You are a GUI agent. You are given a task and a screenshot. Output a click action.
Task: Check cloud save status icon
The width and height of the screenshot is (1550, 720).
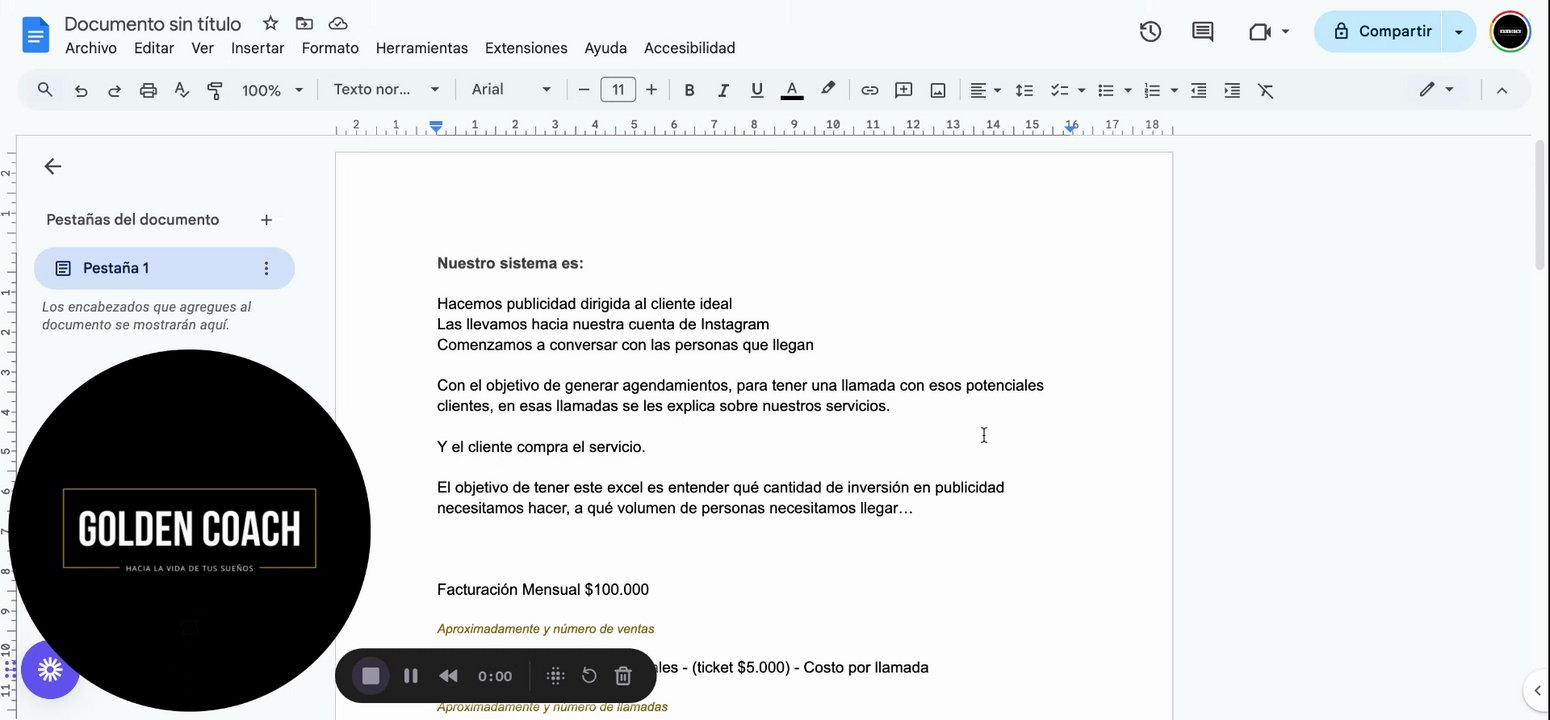pyautogui.click(x=338, y=23)
